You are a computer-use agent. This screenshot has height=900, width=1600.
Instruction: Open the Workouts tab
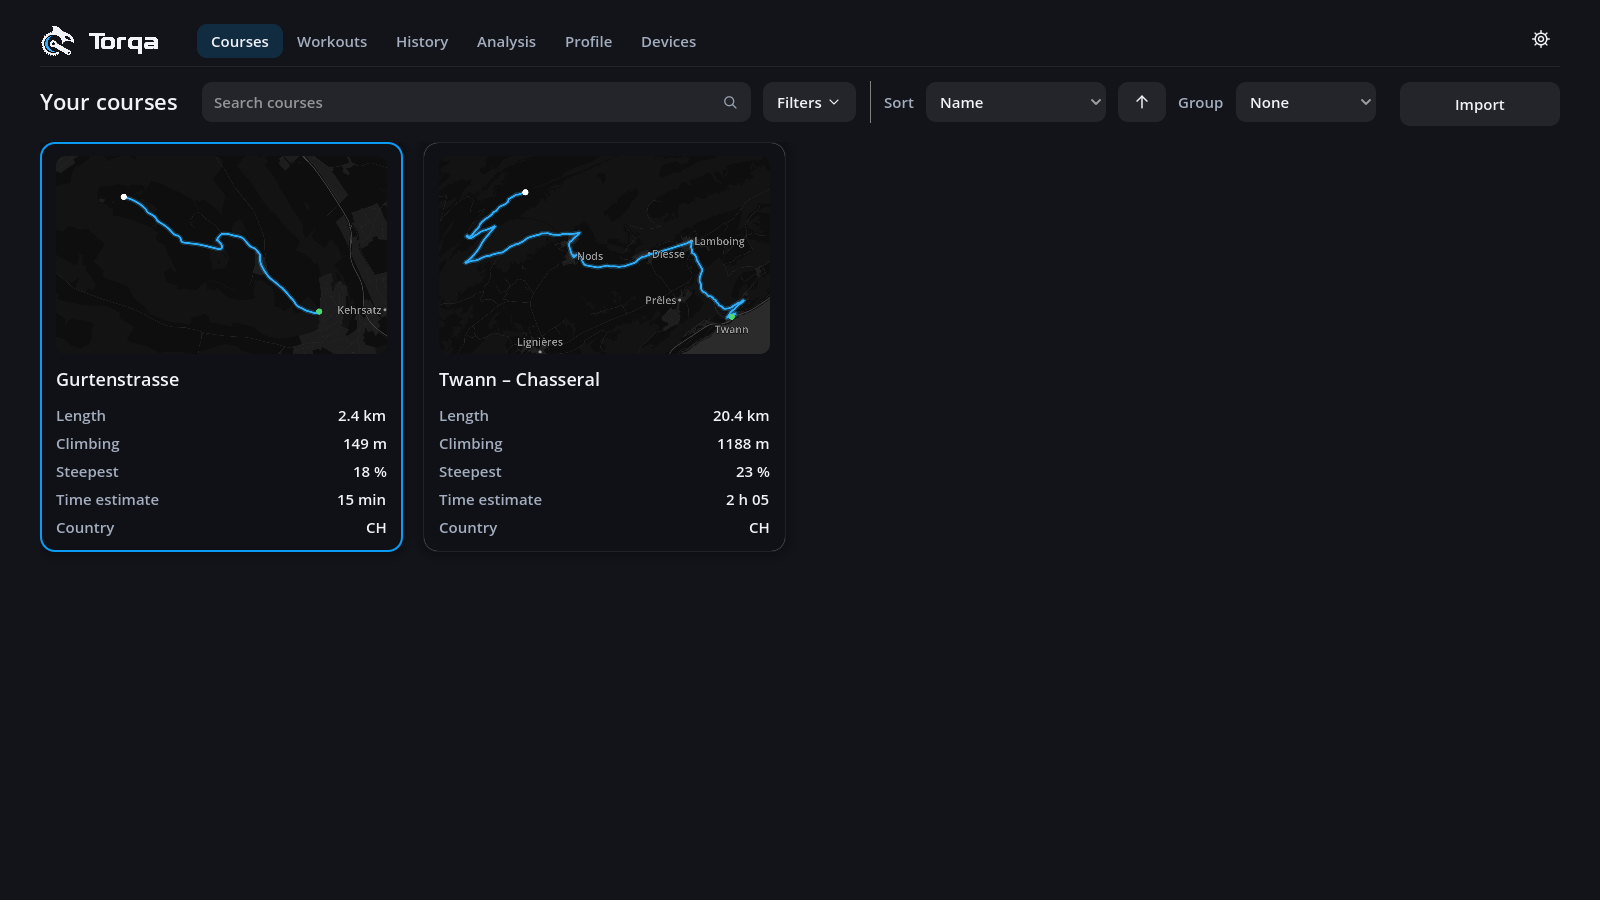[332, 41]
